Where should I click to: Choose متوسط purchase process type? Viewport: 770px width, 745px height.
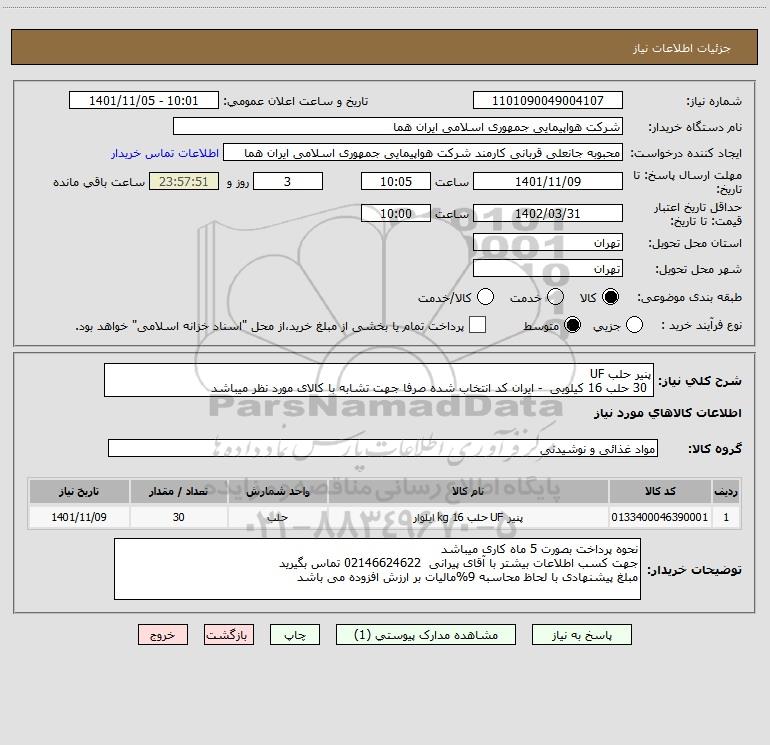(x=573, y=325)
